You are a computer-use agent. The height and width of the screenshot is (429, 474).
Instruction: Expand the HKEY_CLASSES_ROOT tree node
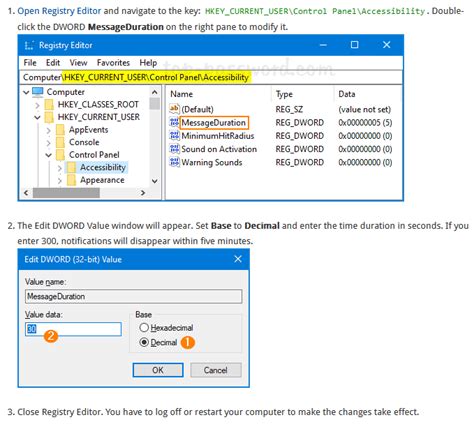tap(37, 105)
